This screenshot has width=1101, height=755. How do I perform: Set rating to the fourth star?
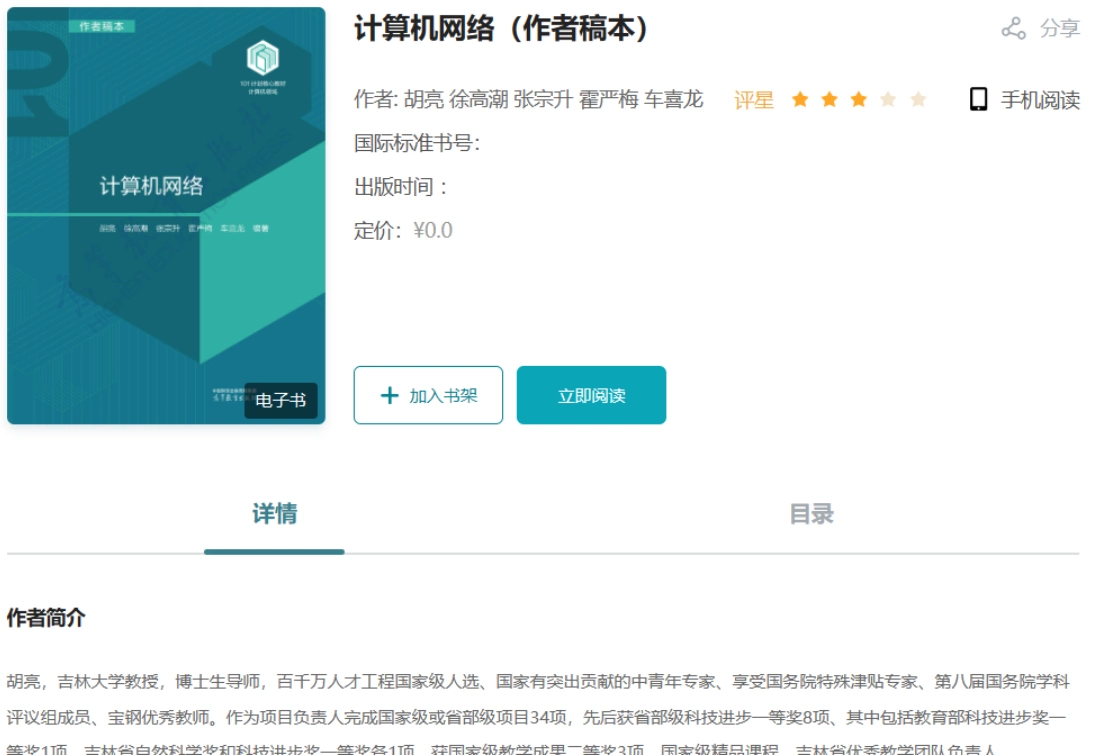[x=888, y=99]
